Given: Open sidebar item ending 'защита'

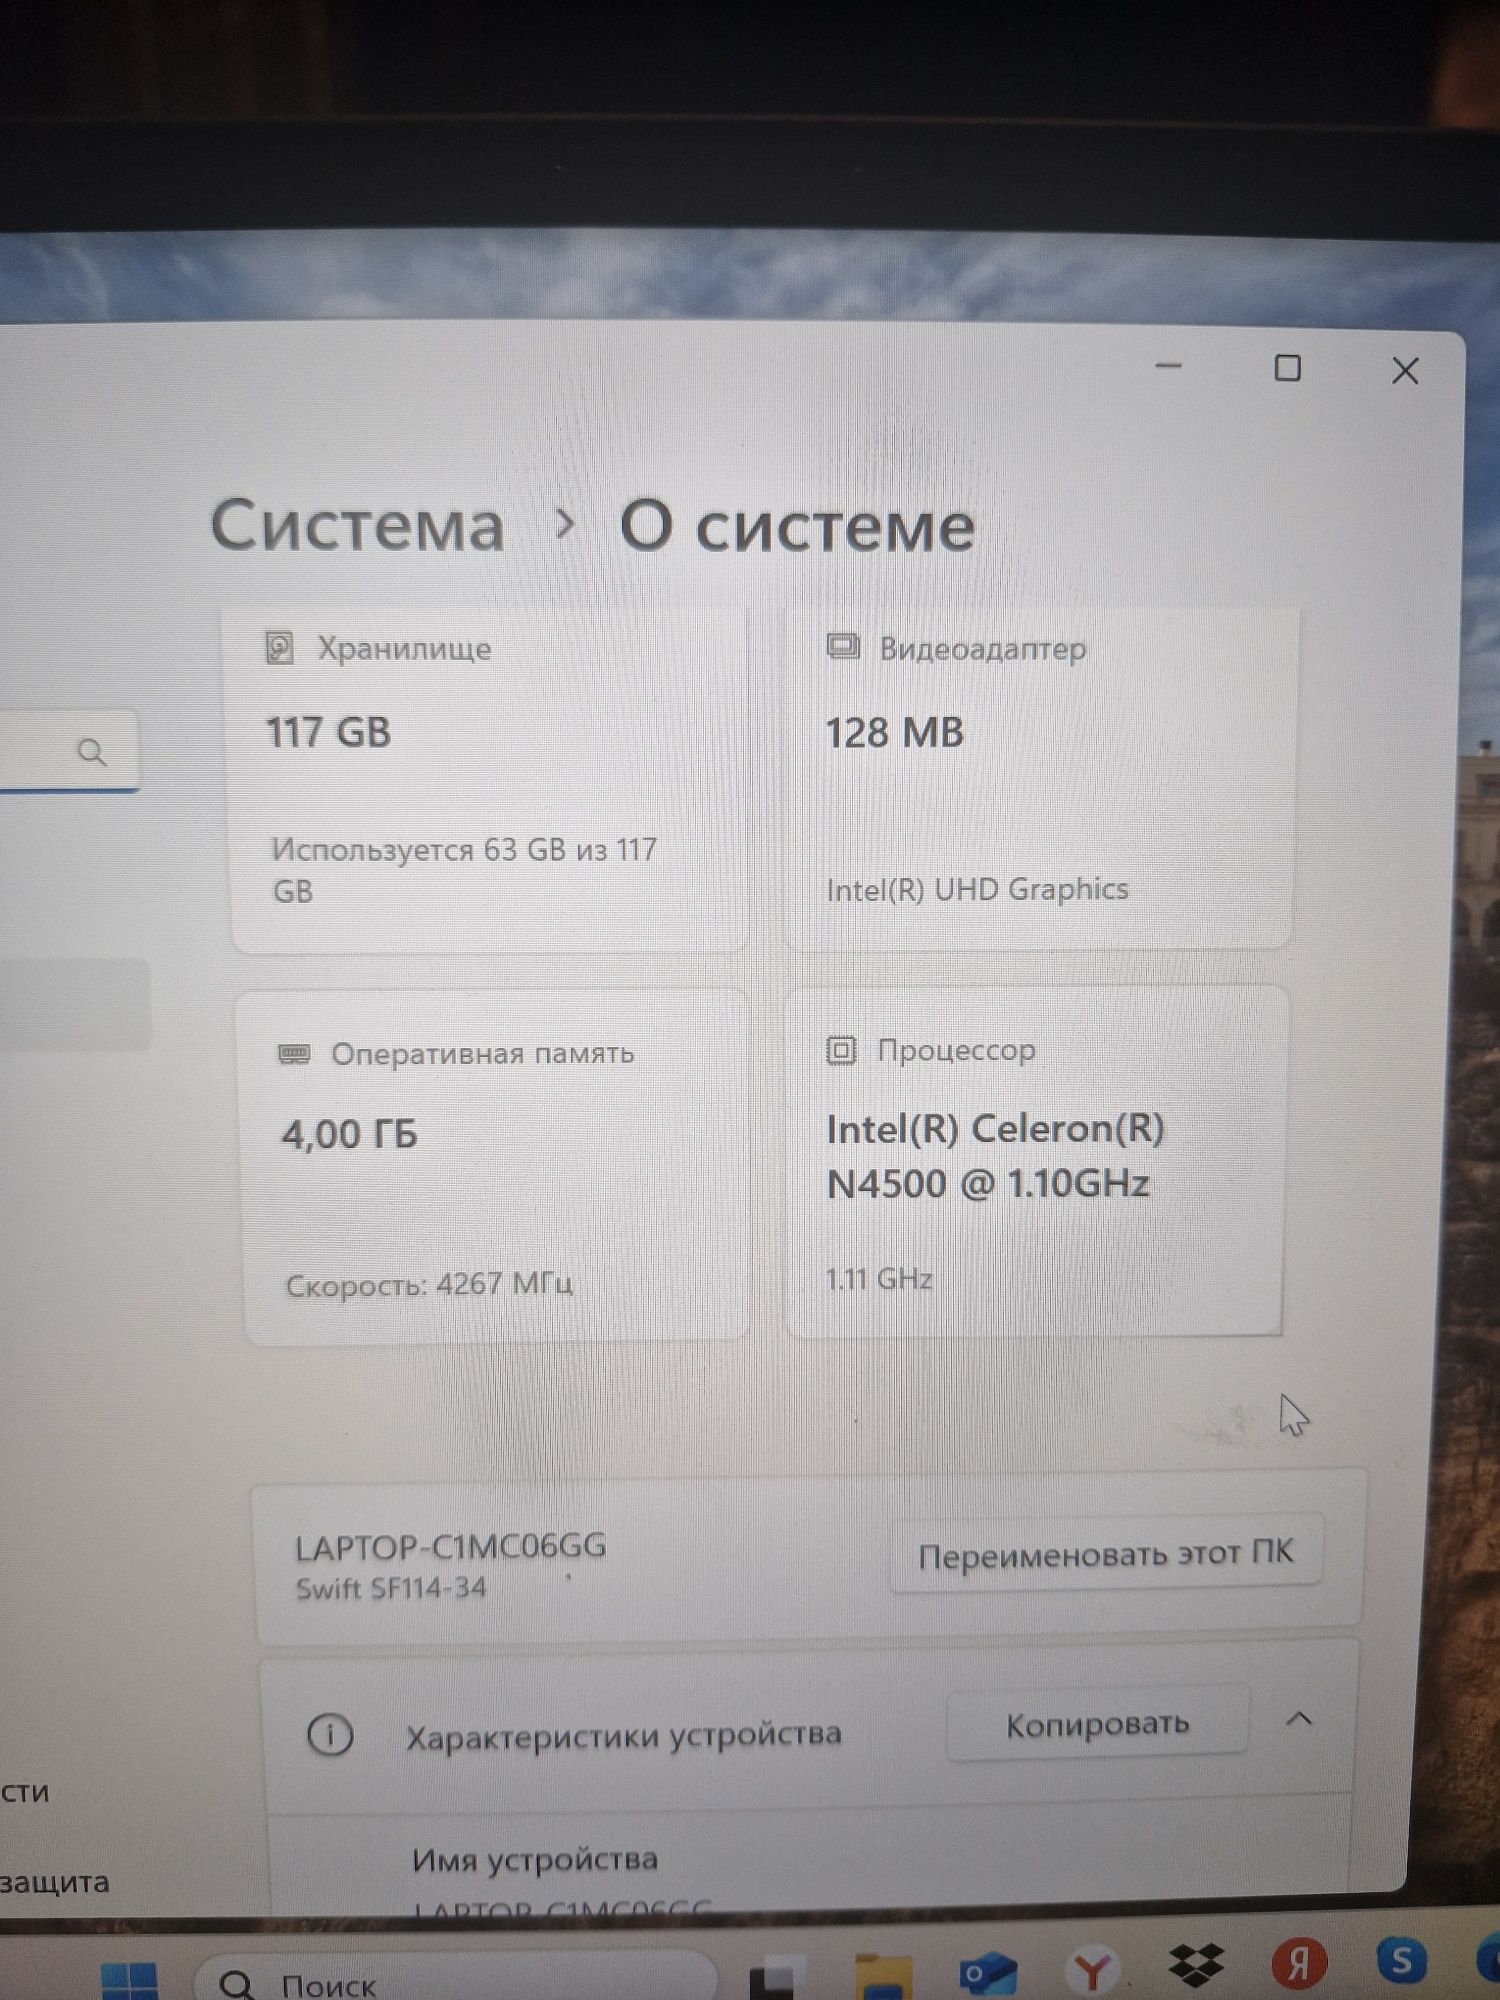Looking at the screenshot, I should (x=54, y=1882).
